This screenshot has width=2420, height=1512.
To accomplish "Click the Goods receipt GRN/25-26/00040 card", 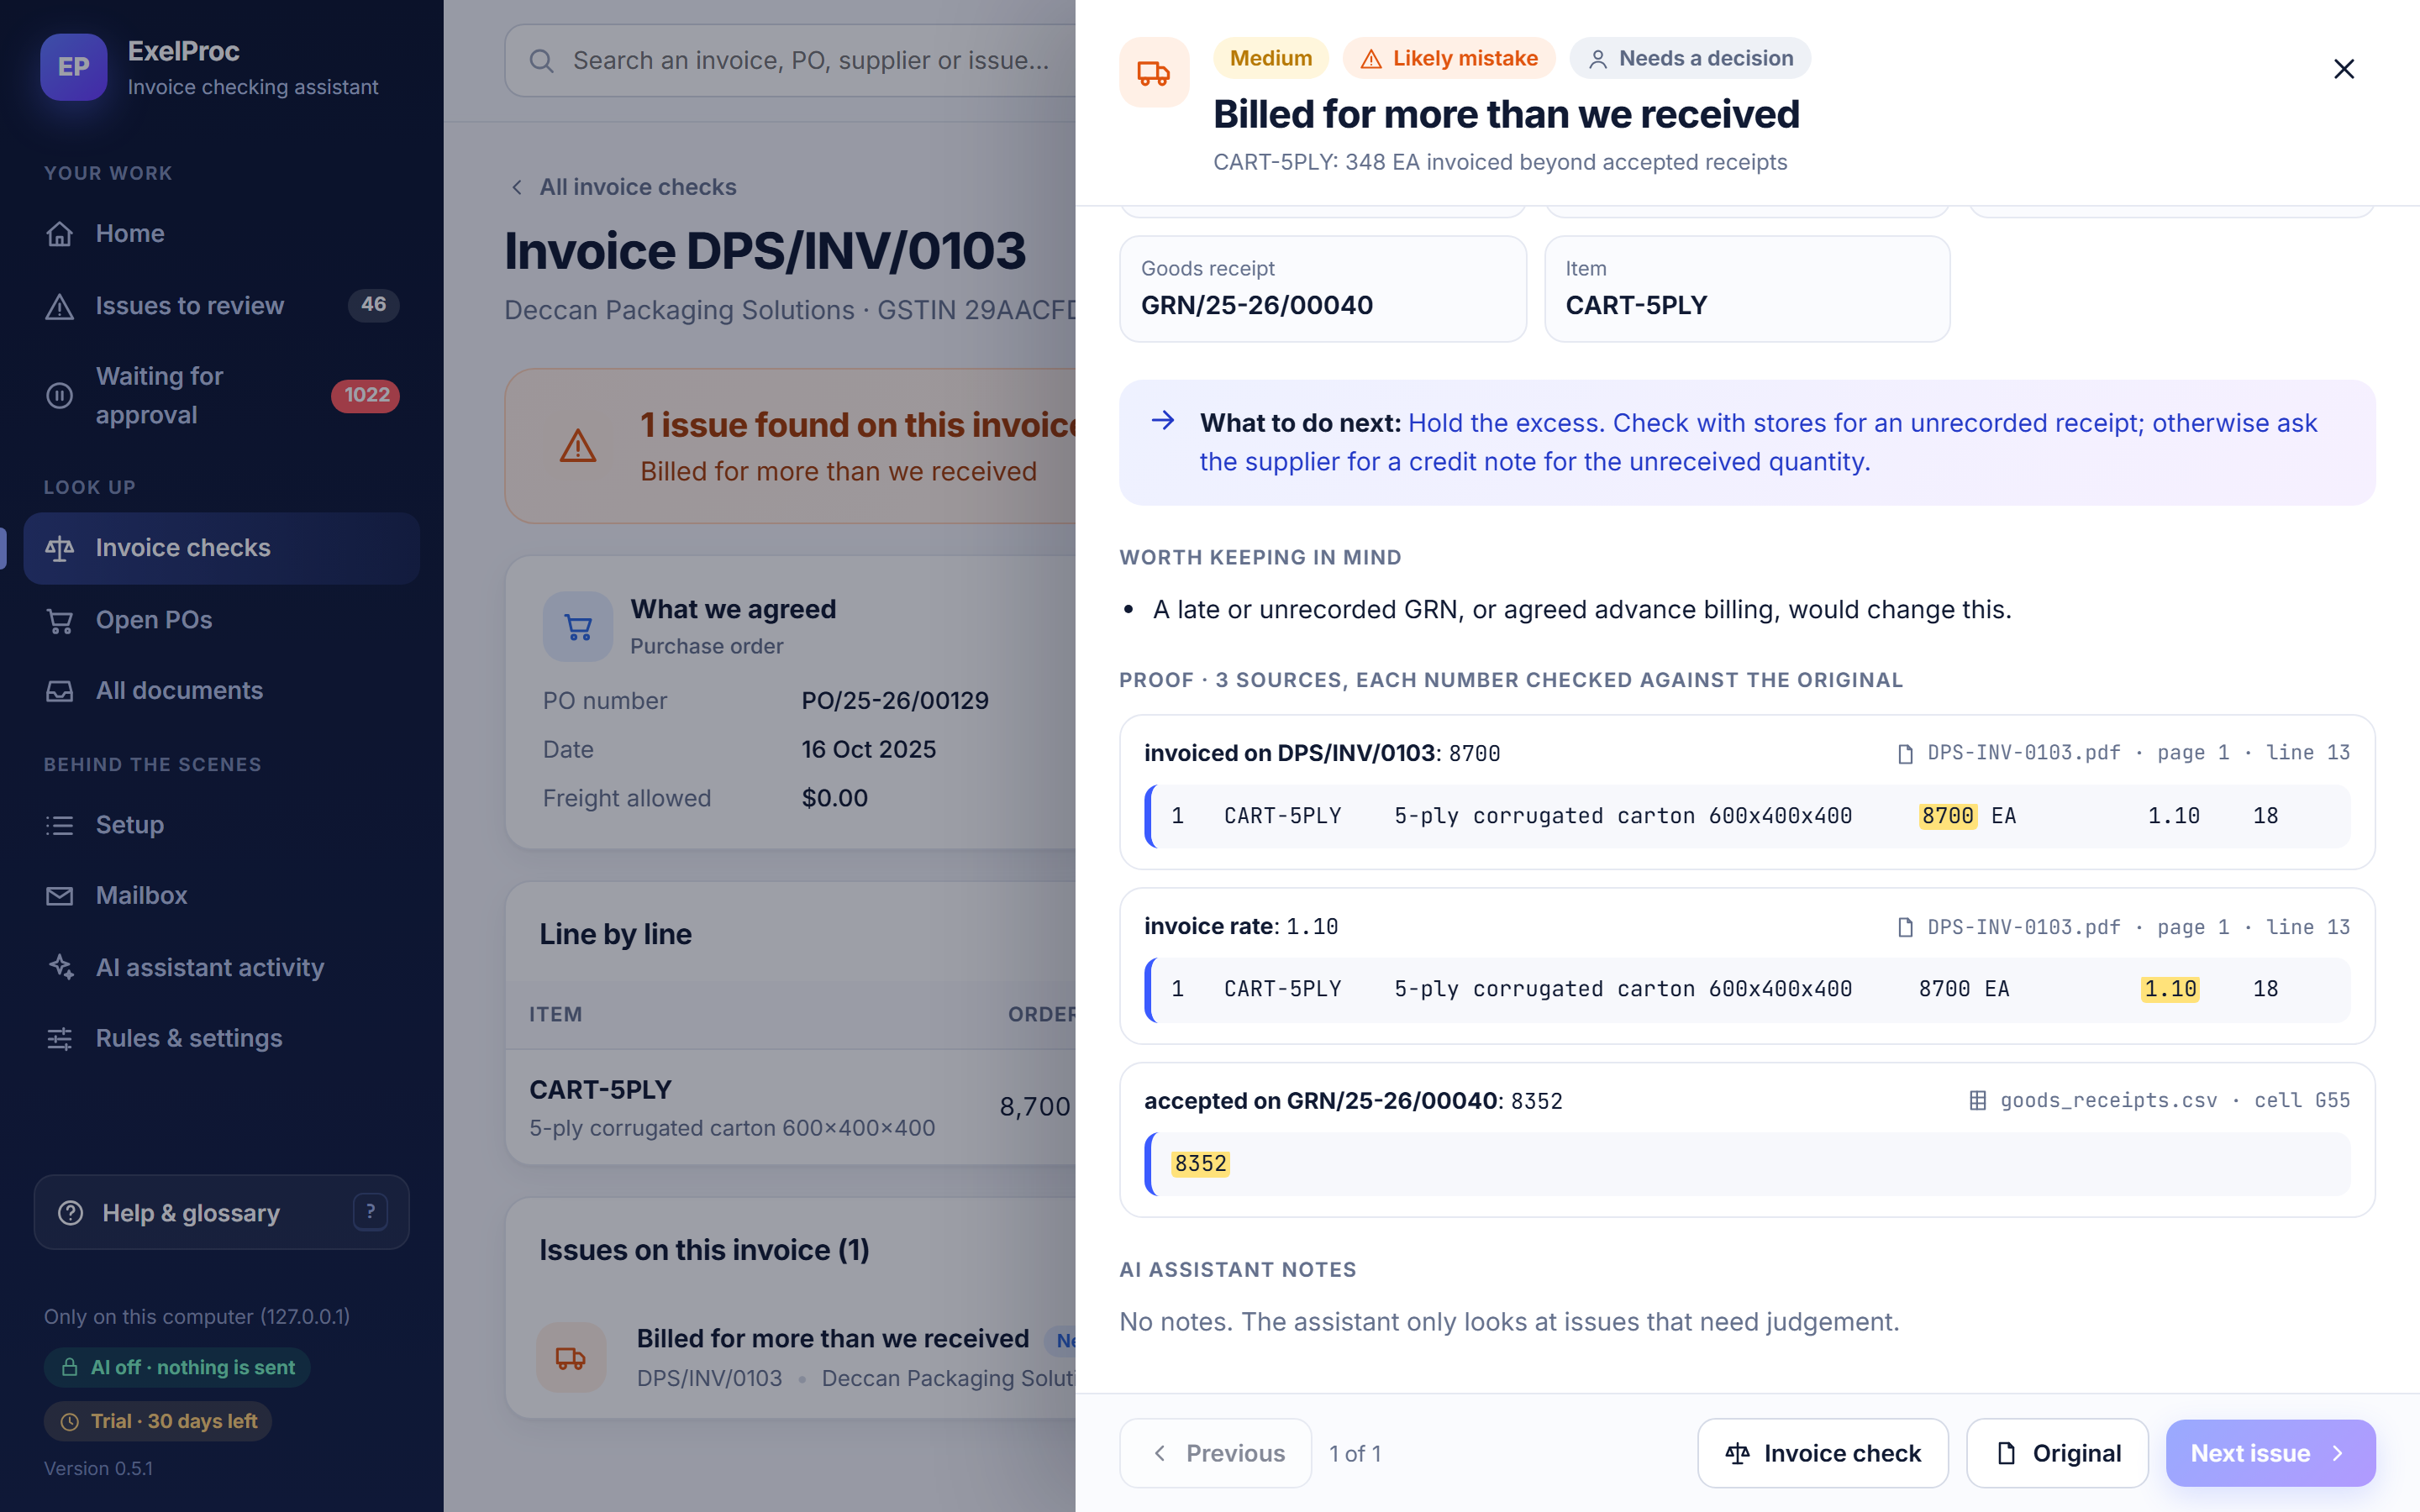I will tap(1322, 289).
